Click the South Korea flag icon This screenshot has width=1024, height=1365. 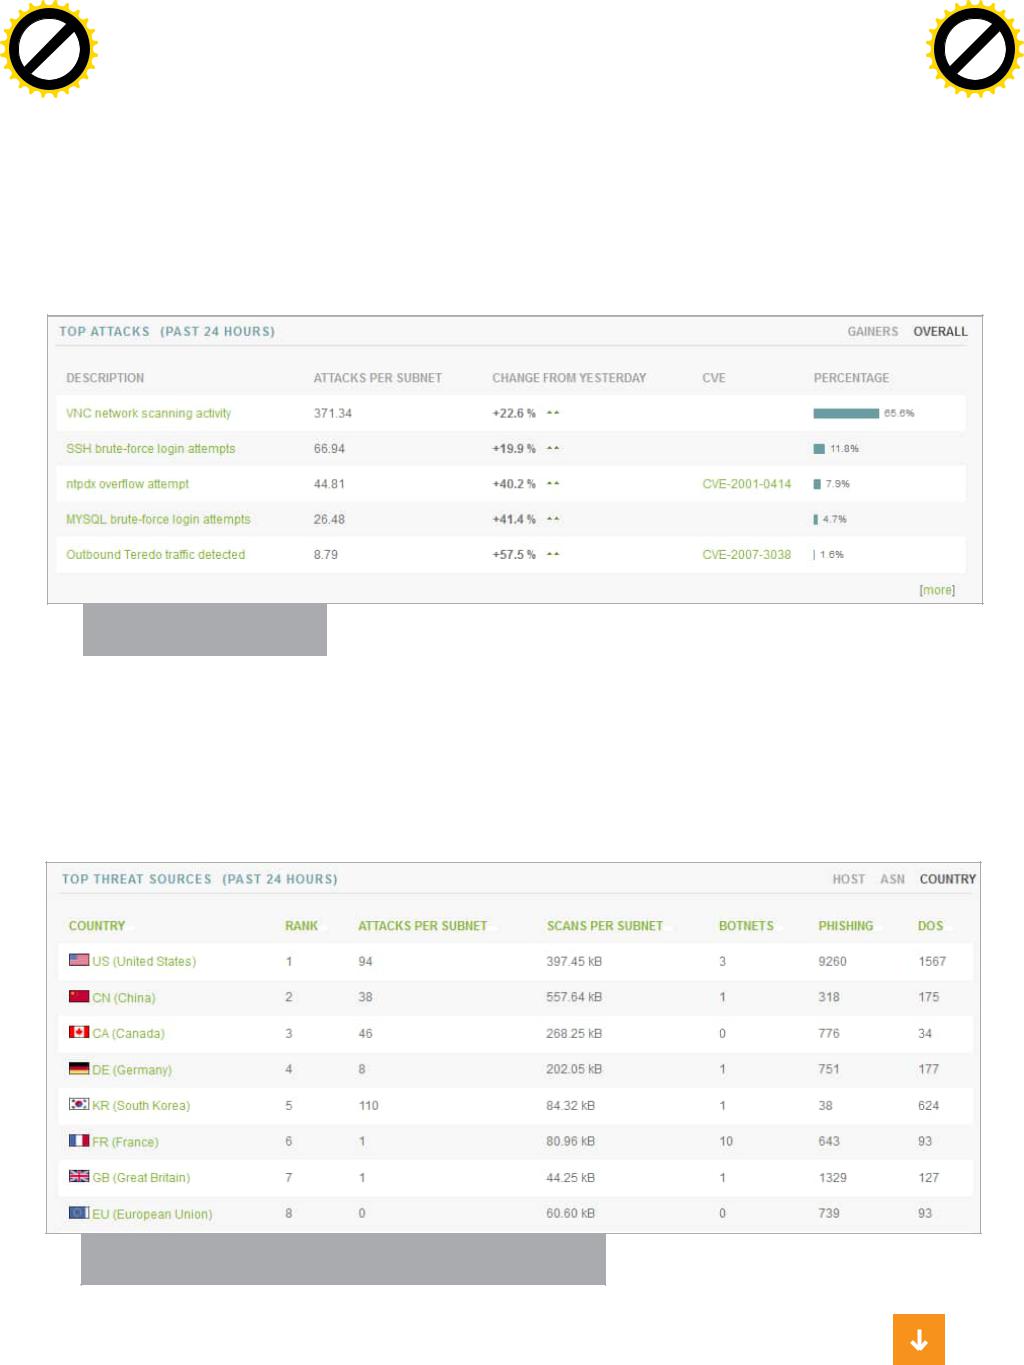79,1104
